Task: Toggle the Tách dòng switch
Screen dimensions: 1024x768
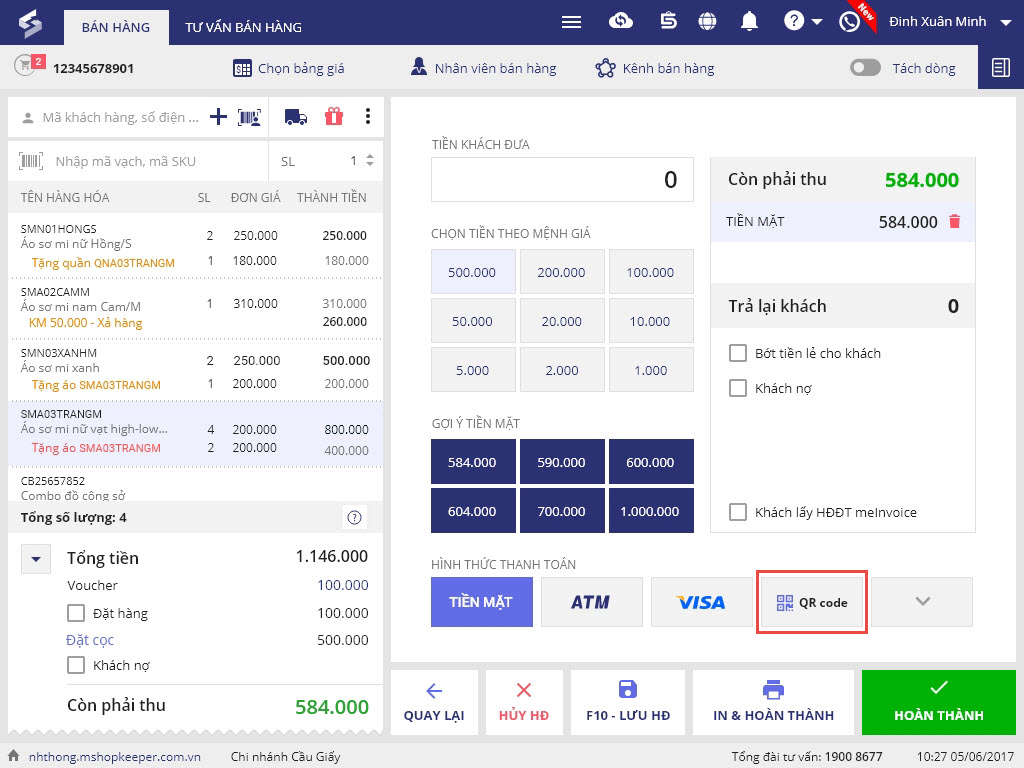Action: [865, 68]
